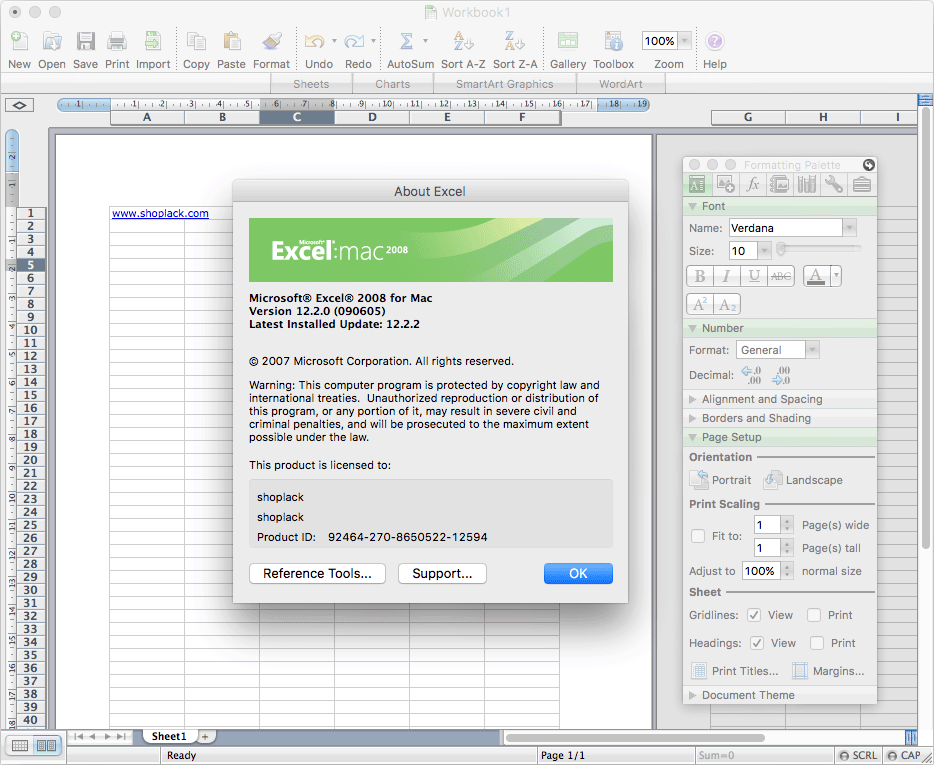Switch to Normal view icon in status bar
Image resolution: width=934 pixels, height=765 pixels.
coord(20,746)
